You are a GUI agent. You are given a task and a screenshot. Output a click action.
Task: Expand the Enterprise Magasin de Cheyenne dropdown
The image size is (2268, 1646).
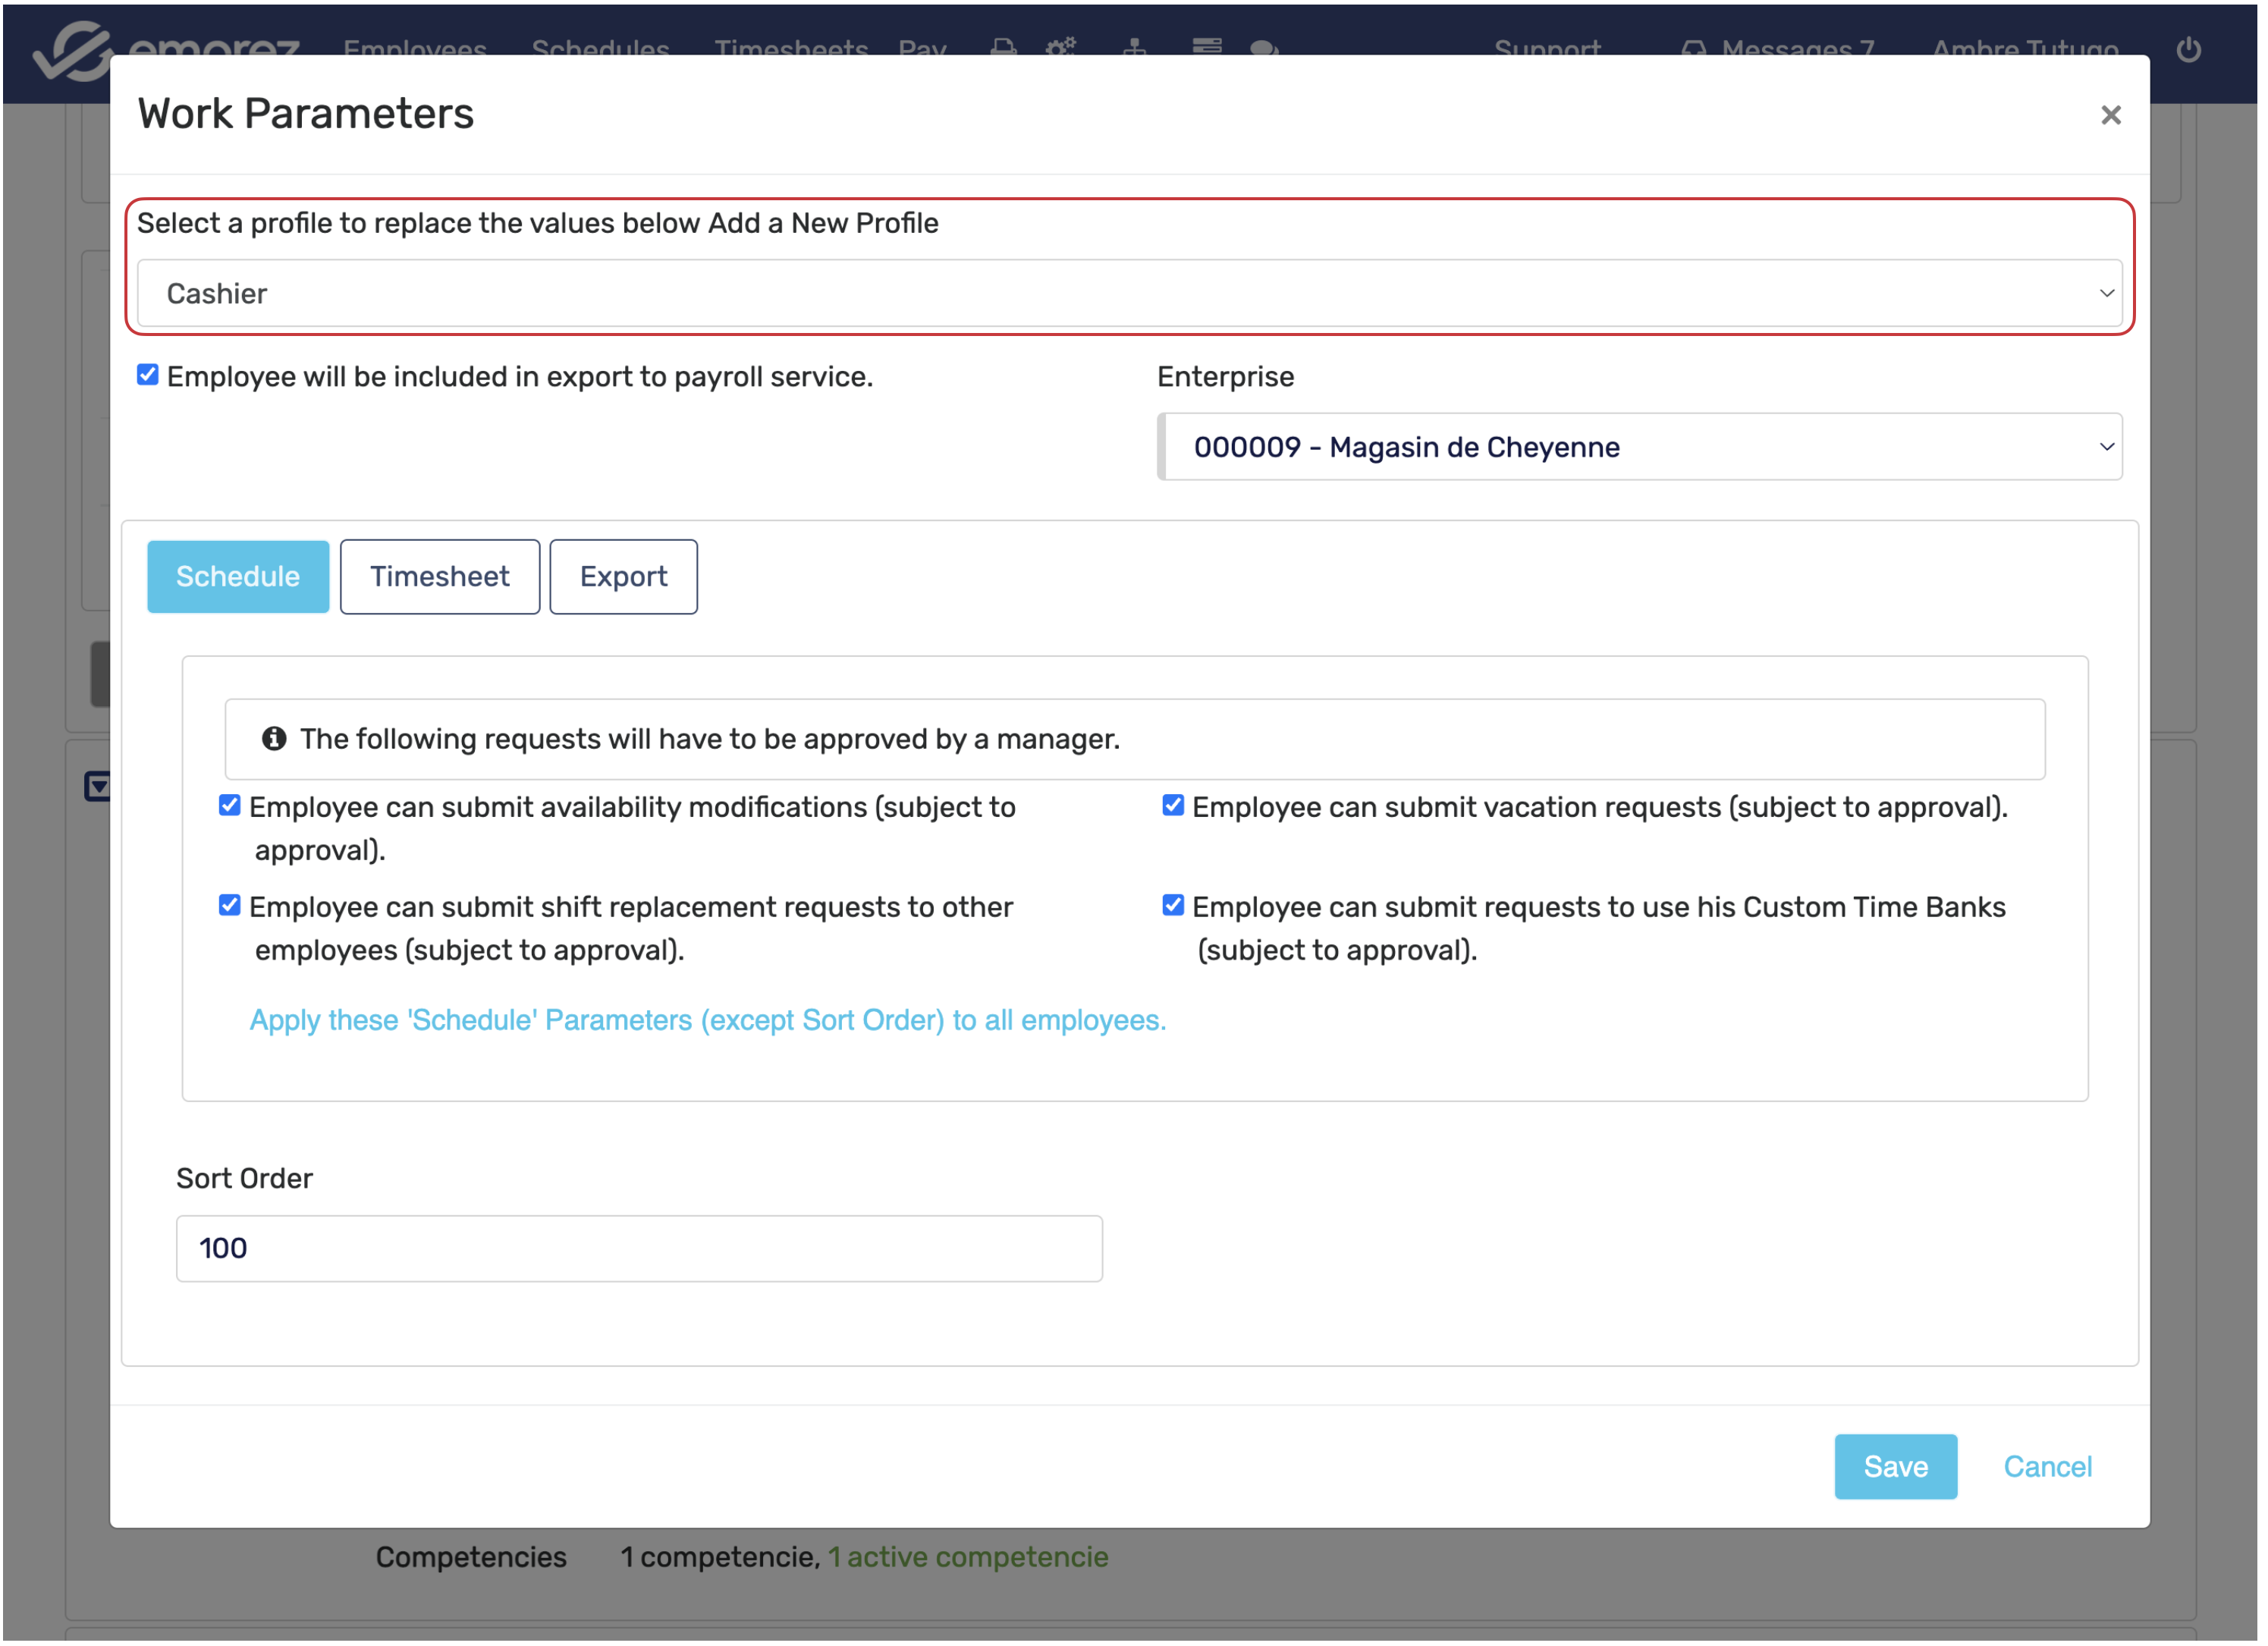point(1640,447)
